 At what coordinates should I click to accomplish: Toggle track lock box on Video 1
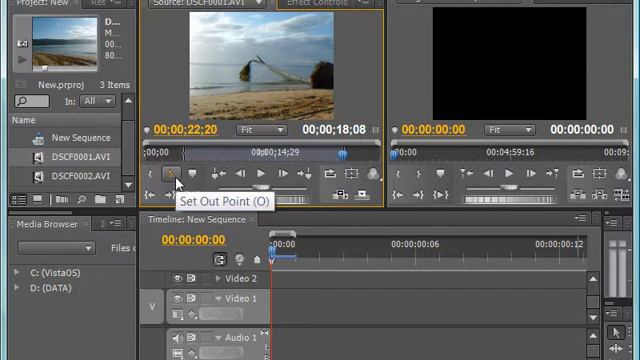[x=207, y=298]
